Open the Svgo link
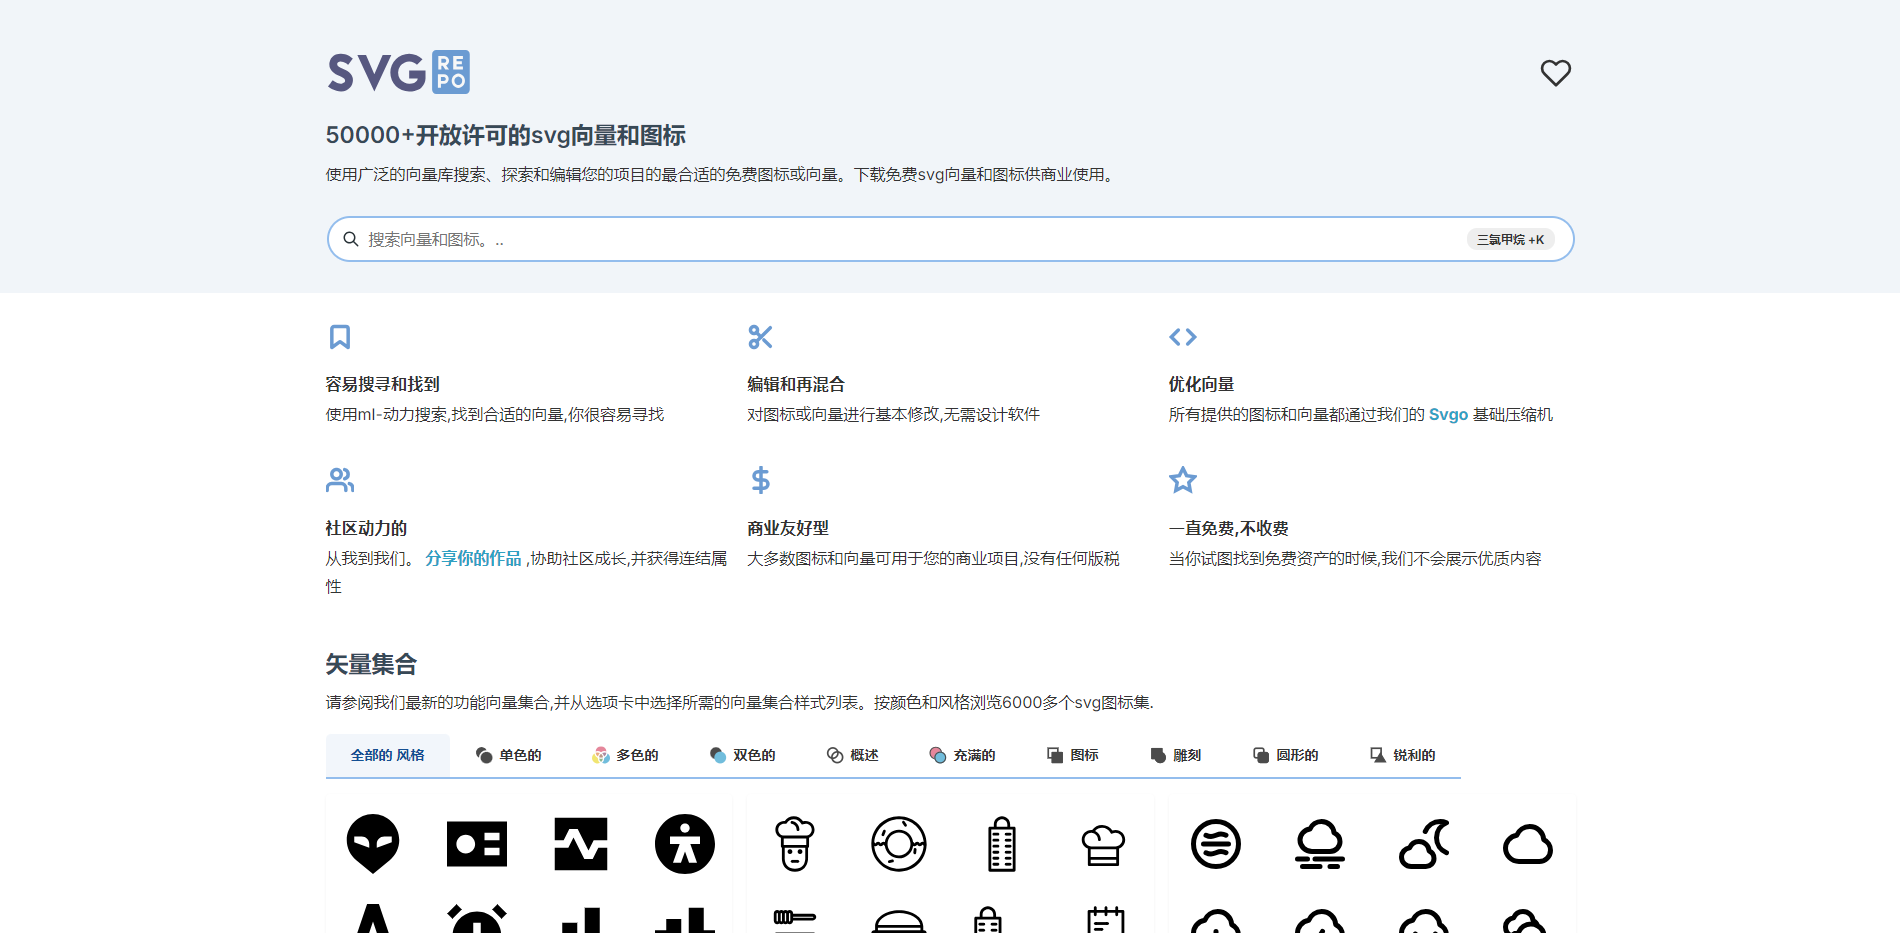Screen dimensions: 1900x933 1448,415
